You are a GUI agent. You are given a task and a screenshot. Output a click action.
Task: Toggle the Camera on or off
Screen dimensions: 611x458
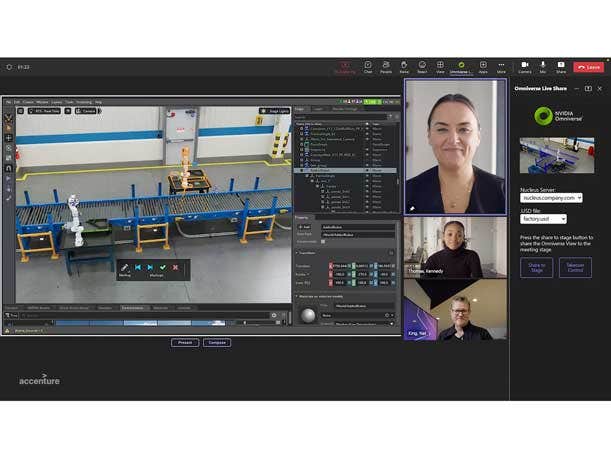click(525, 66)
